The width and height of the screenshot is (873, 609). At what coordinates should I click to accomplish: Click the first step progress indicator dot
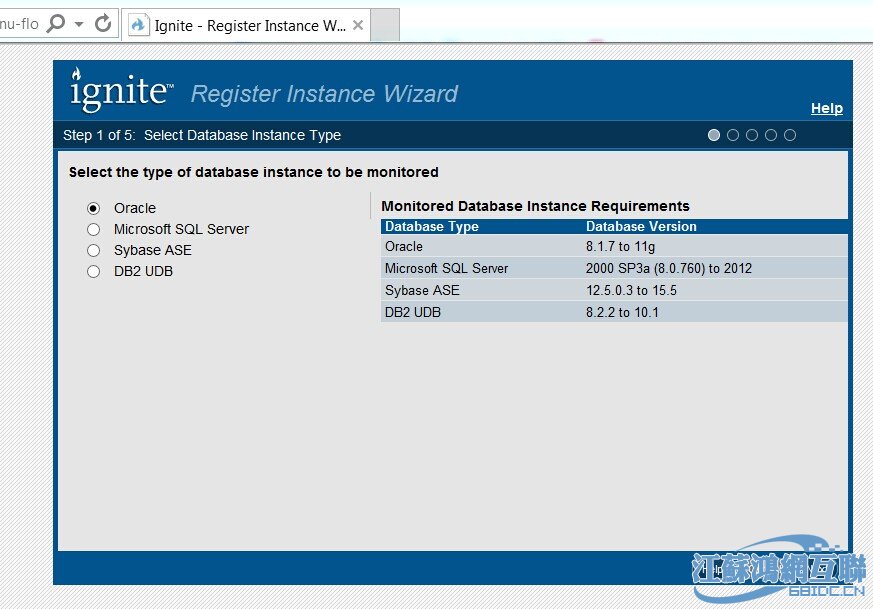tap(714, 135)
